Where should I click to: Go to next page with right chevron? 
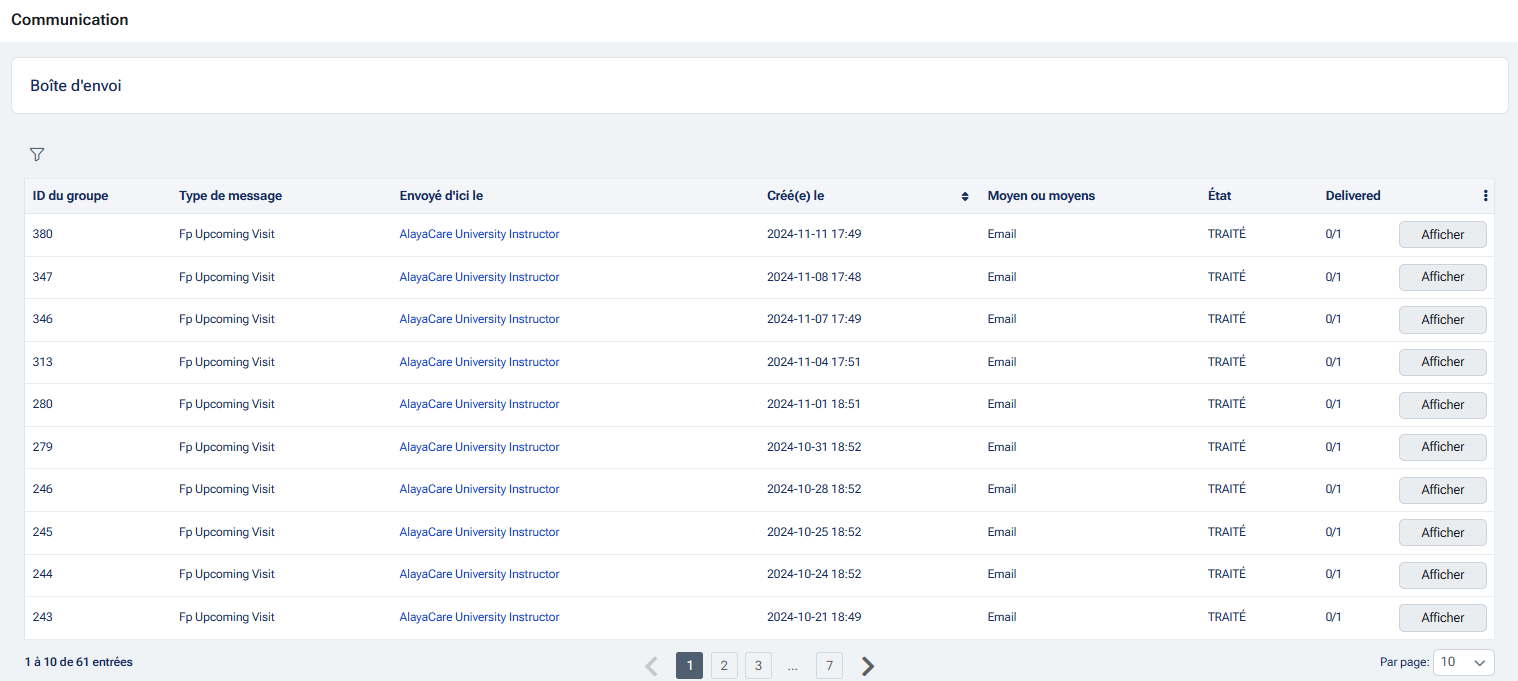(x=867, y=666)
